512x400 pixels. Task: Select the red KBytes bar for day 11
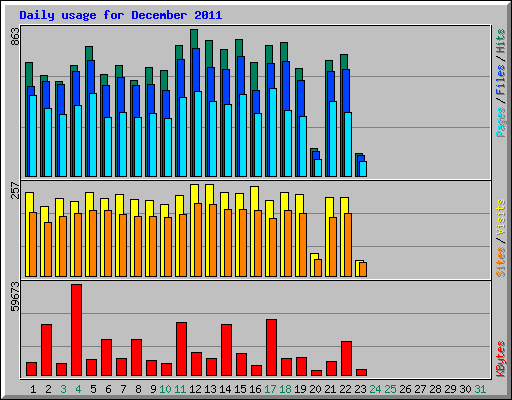click(181, 349)
